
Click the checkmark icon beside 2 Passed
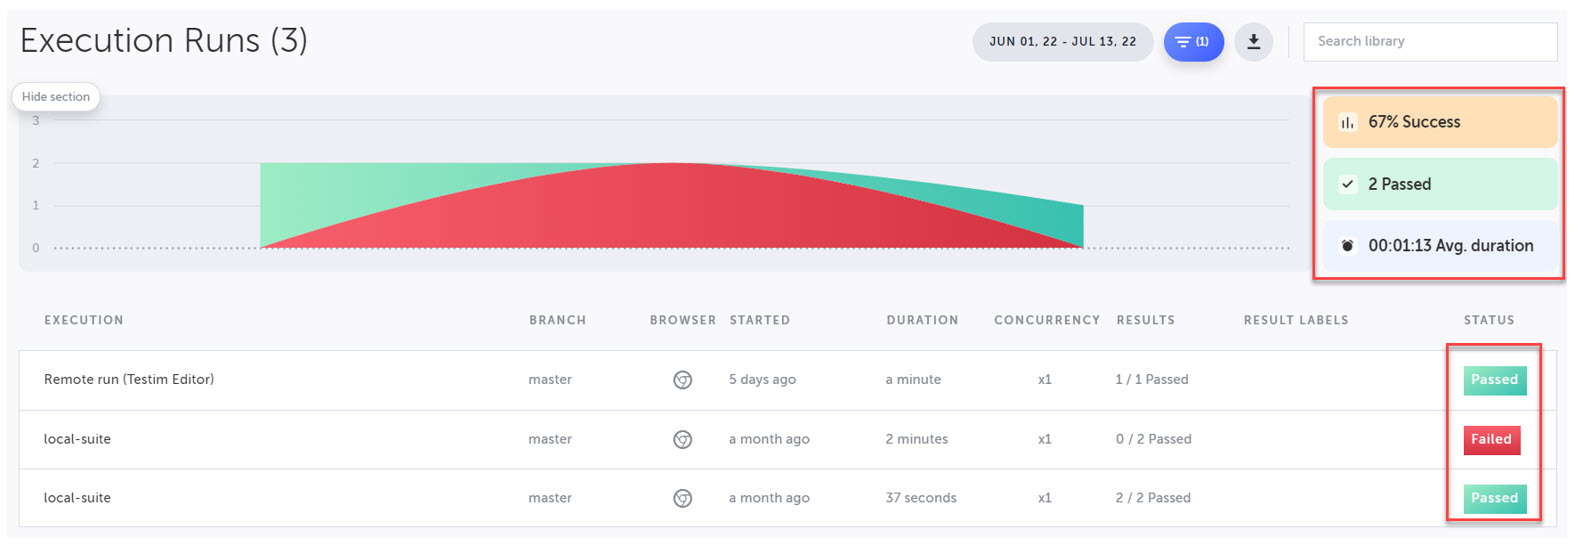tap(1347, 184)
